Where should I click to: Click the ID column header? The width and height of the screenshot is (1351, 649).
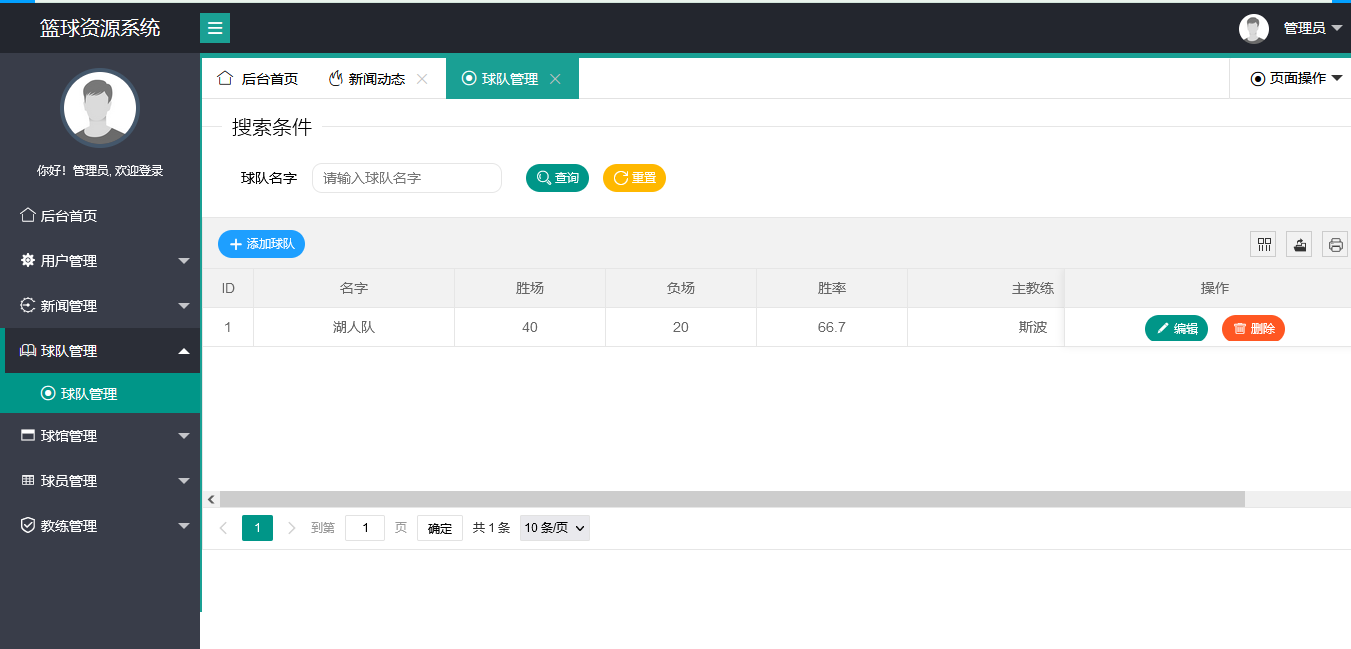pos(228,288)
